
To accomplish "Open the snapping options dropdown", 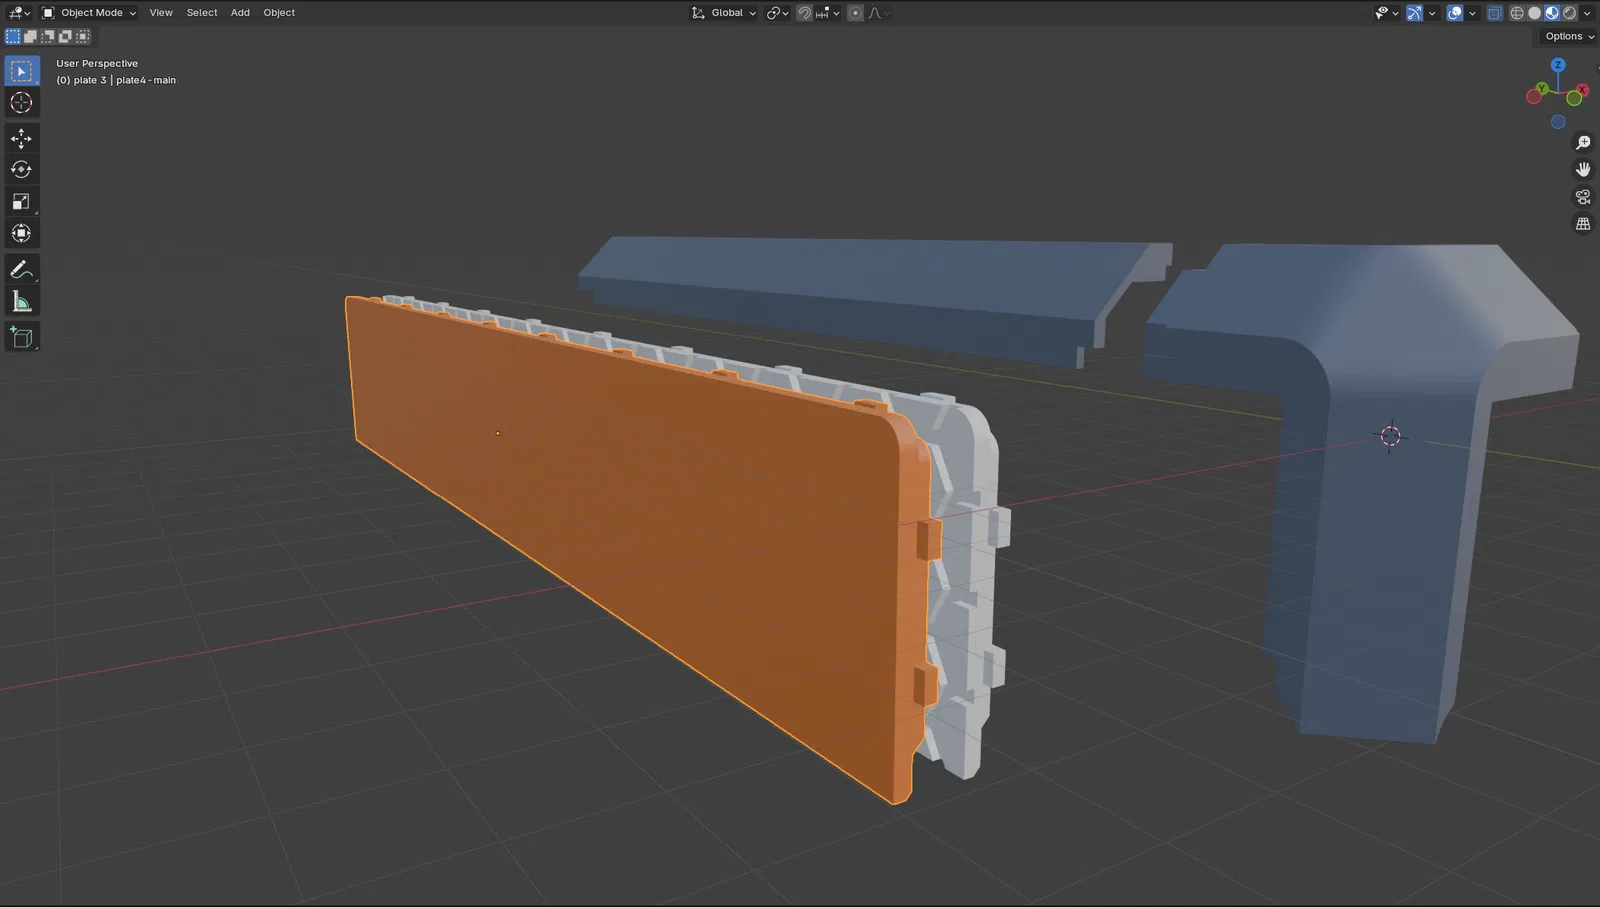I will point(827,13).
